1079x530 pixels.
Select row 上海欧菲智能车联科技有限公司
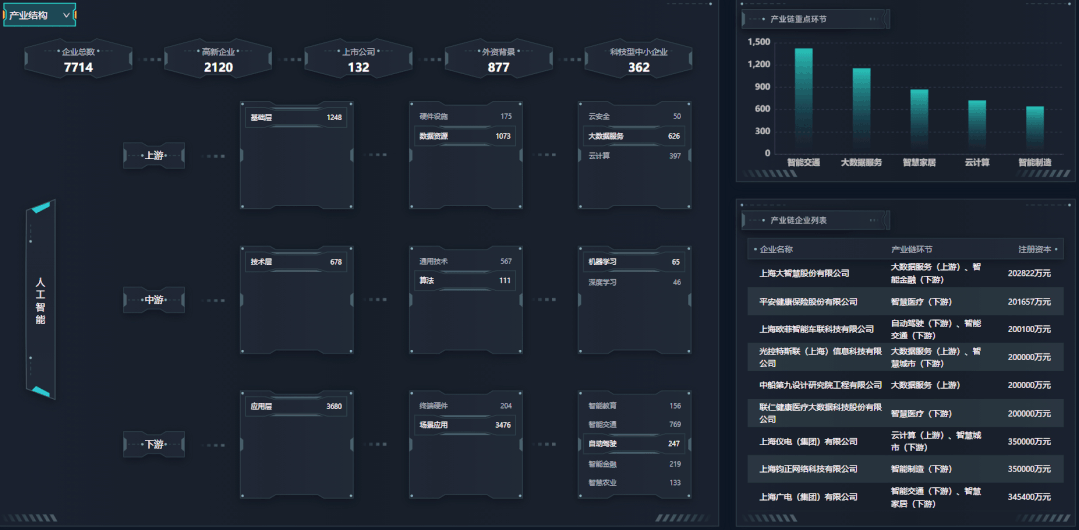coord(906,330)
